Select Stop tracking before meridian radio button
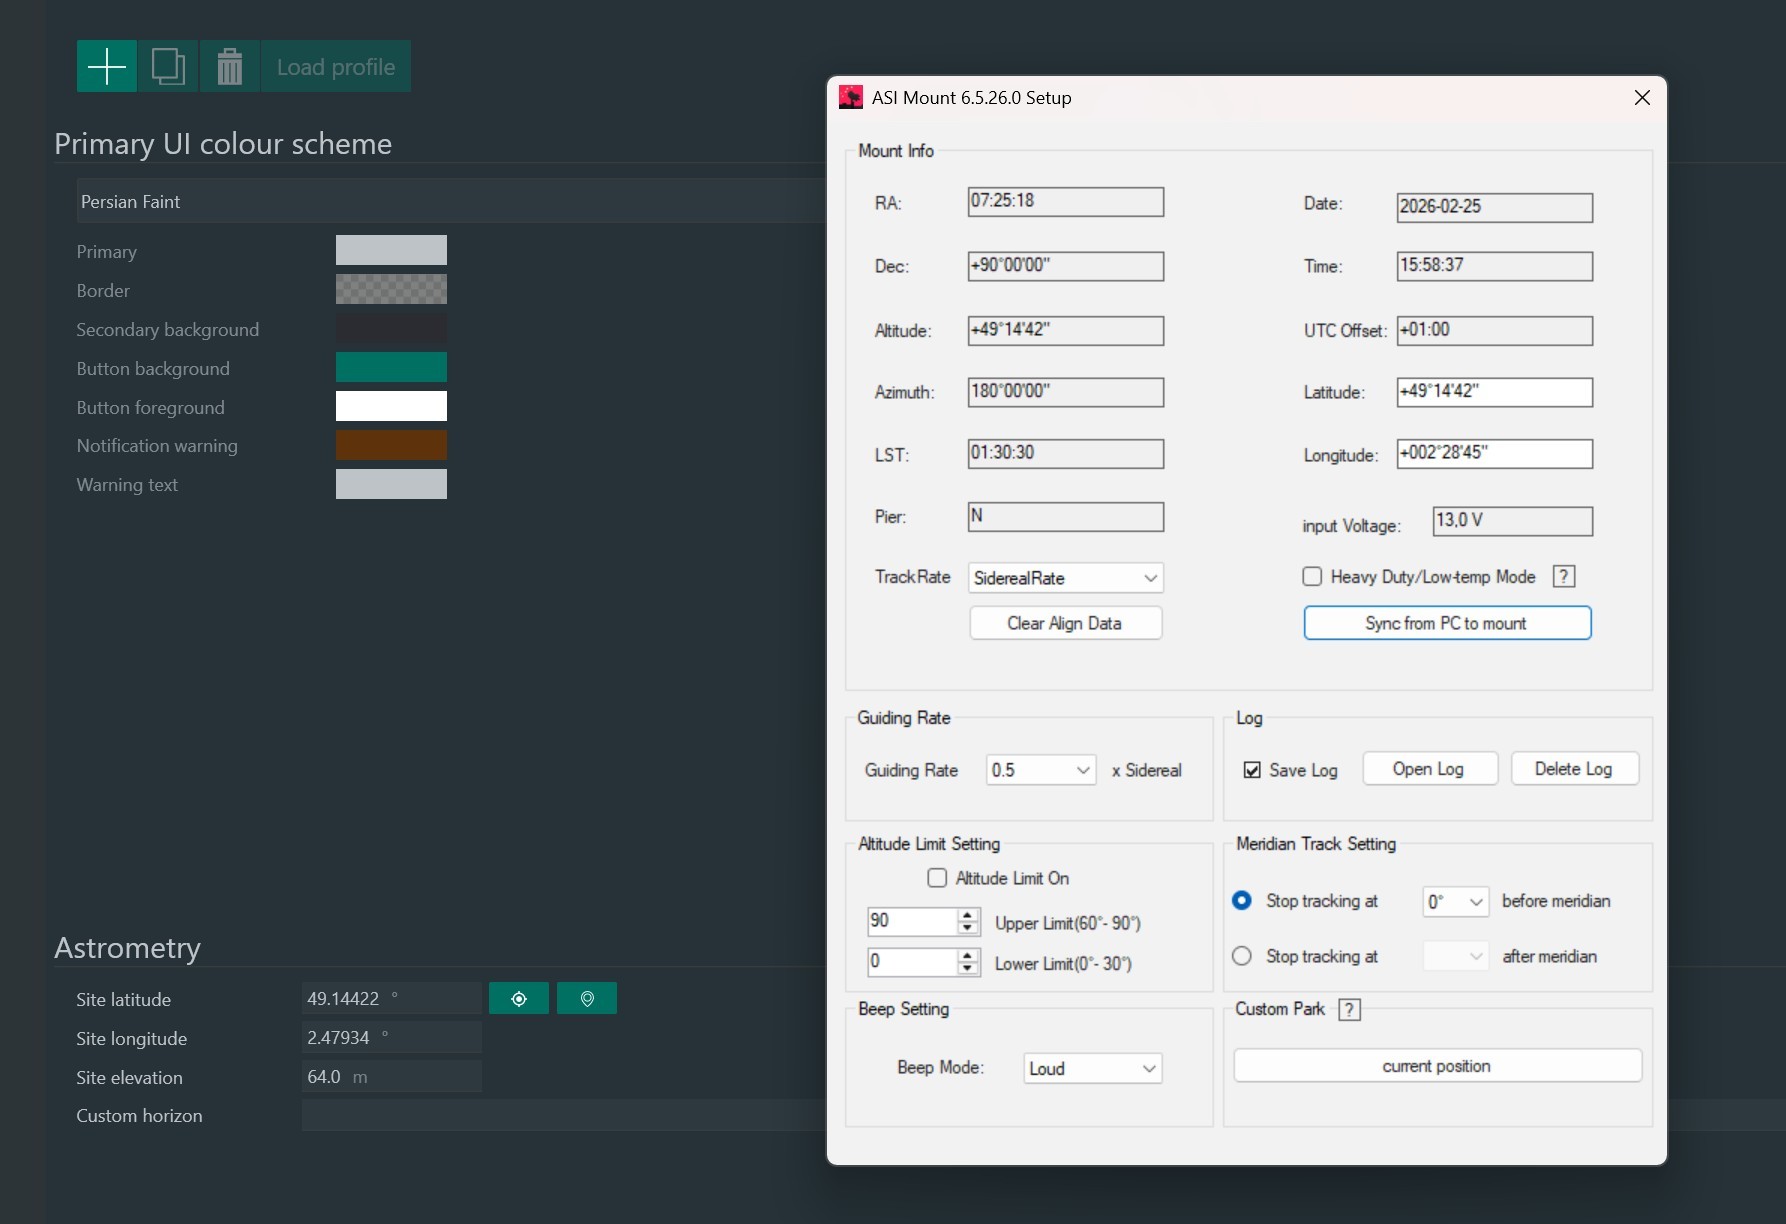Image resolution: width=1786 pixels, height=1224 pixels. 1242,900
